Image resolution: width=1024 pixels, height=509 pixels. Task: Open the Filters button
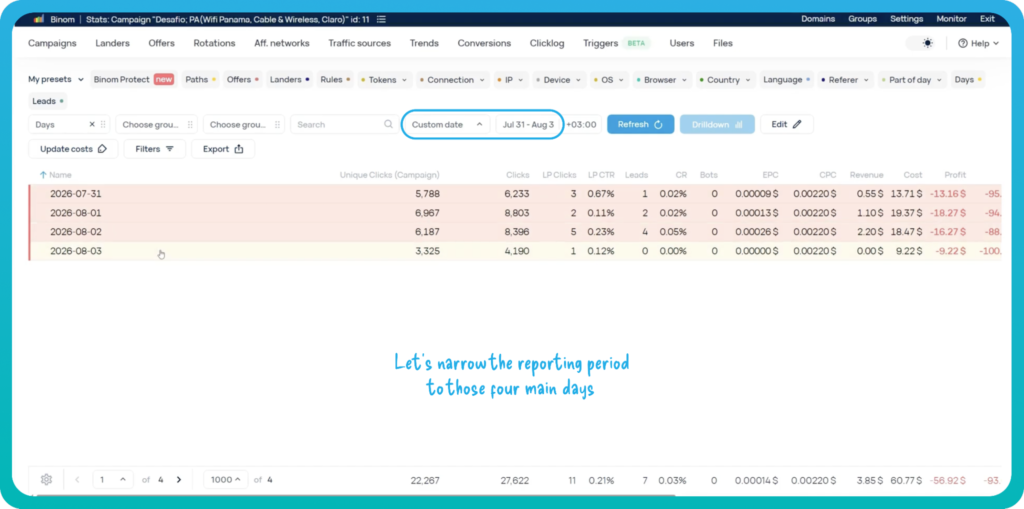[155, 149]
